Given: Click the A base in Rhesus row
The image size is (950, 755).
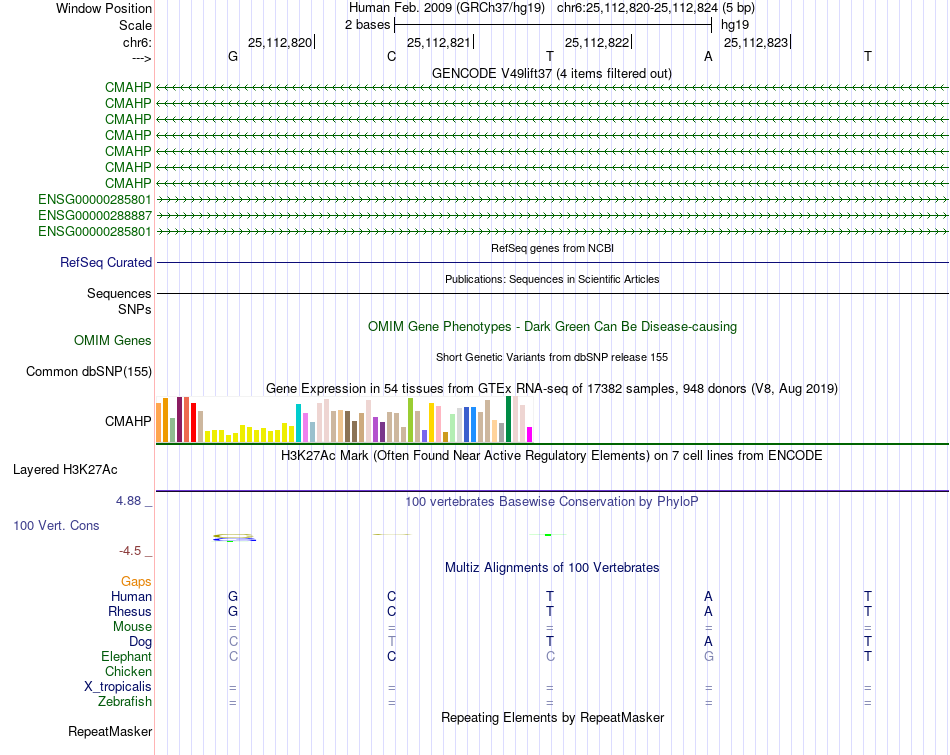Looking at the screenshot, I should pos(708,611).
